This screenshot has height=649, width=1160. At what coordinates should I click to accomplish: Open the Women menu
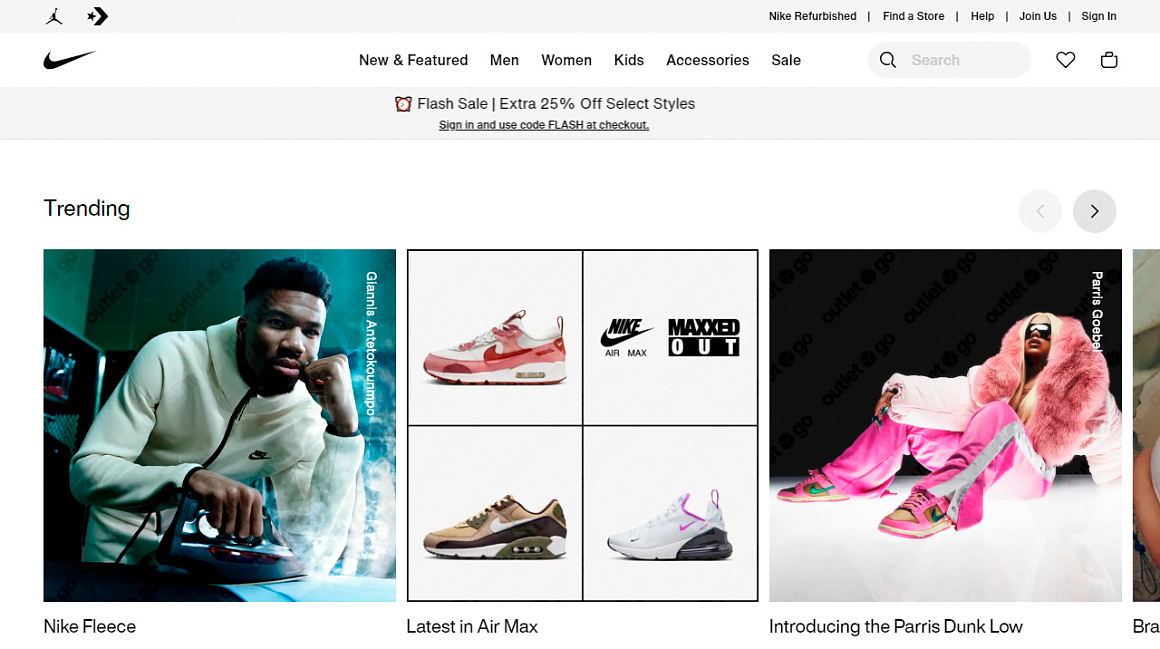tap(567, 60)
